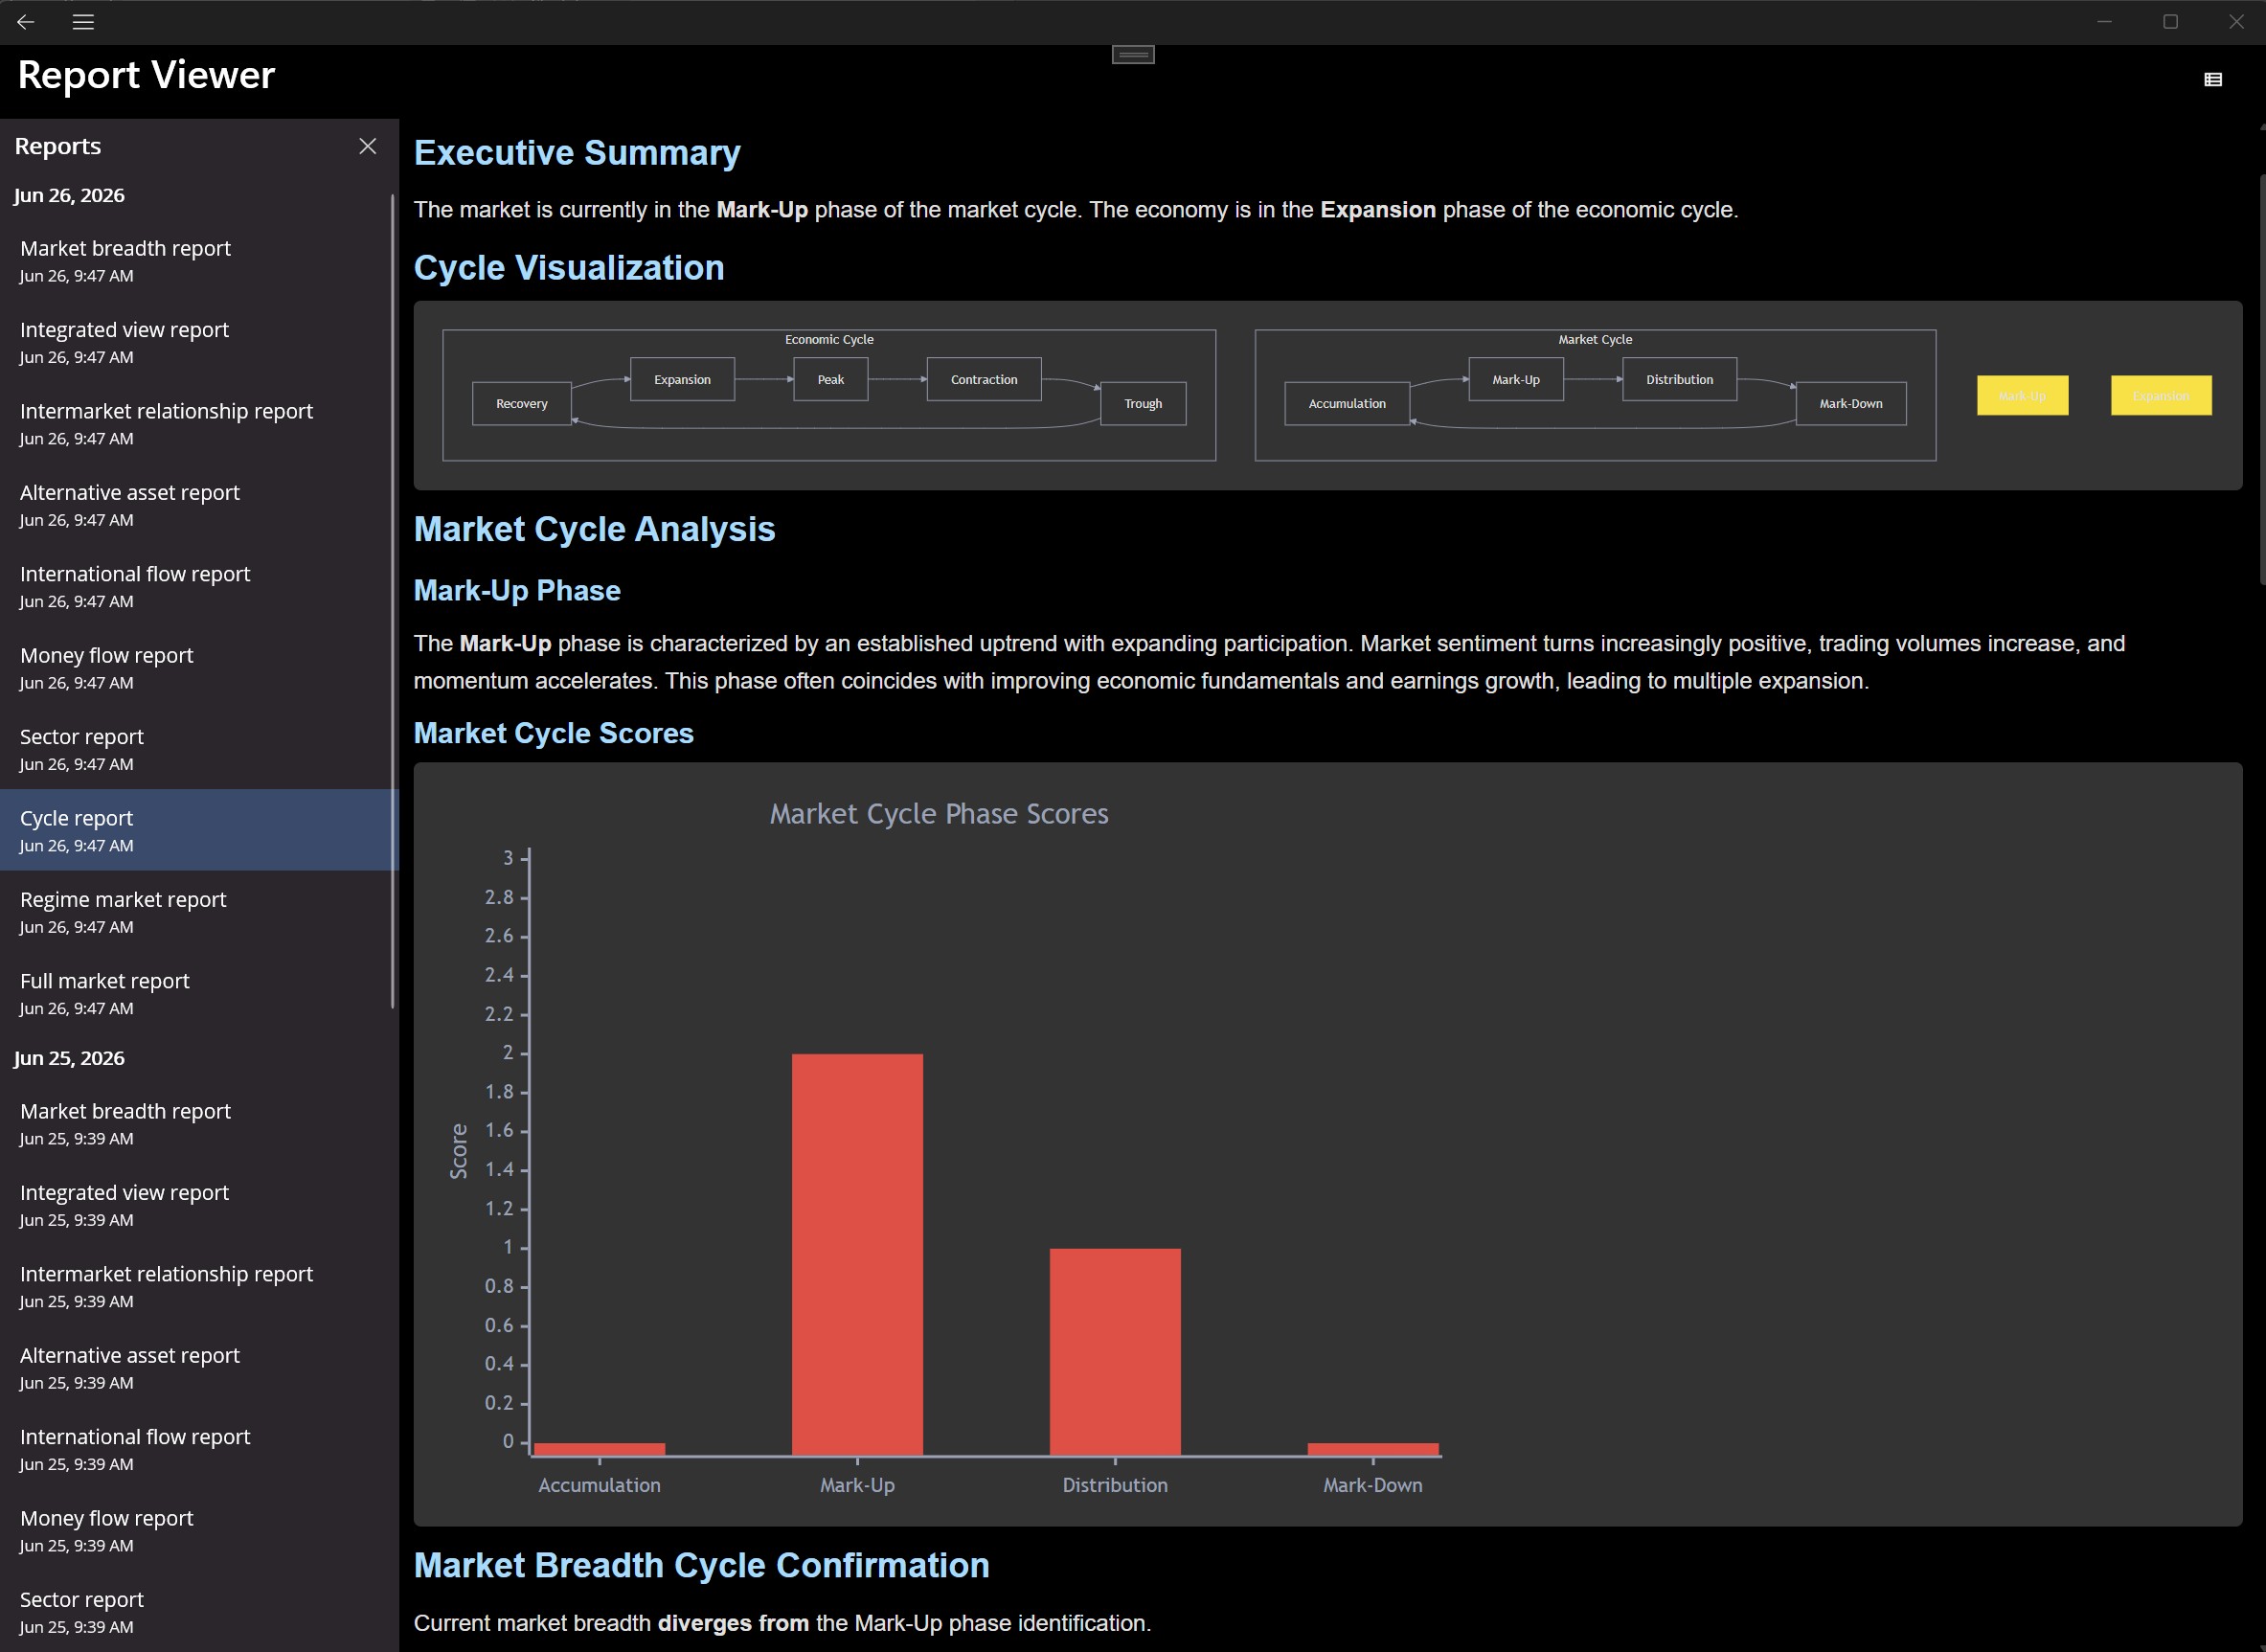Click the back arrow icon
The width and height of the screenshot is (2266, 1652).
click(26, 22)
